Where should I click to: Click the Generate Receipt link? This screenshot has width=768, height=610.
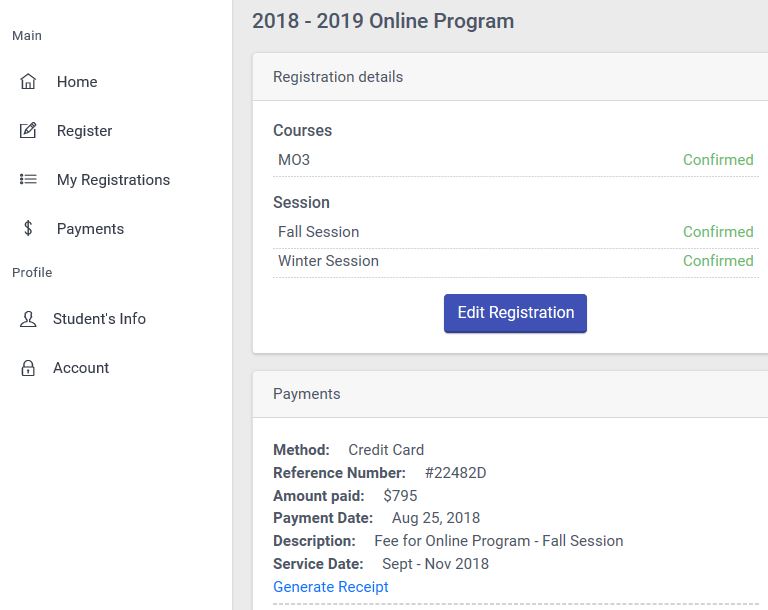[330, 587]
